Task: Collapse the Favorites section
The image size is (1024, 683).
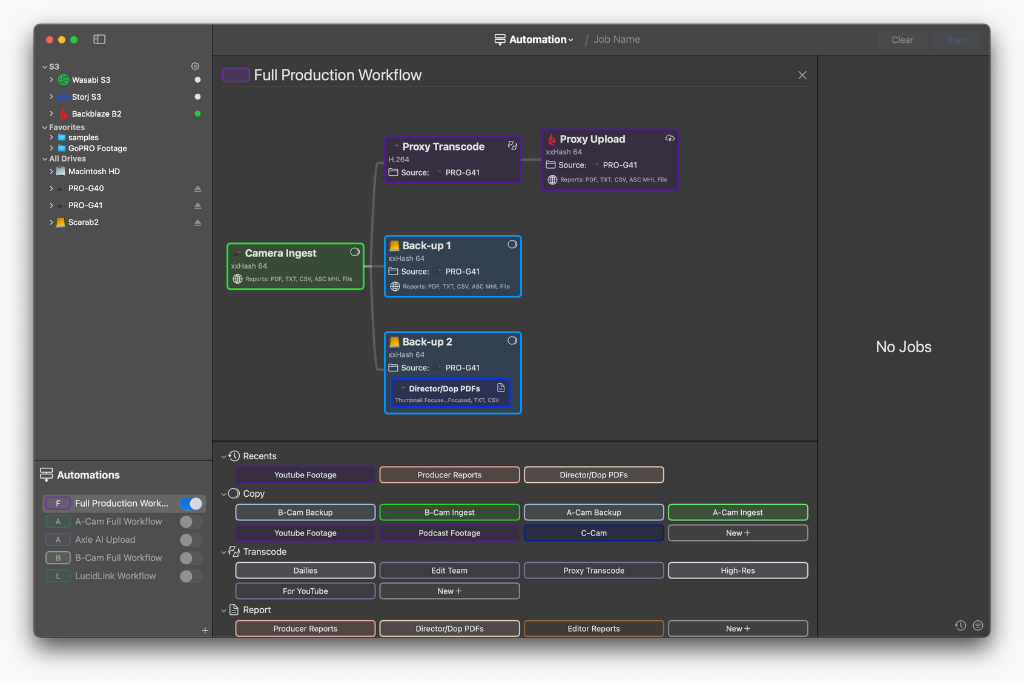Action: pos(44,127)
